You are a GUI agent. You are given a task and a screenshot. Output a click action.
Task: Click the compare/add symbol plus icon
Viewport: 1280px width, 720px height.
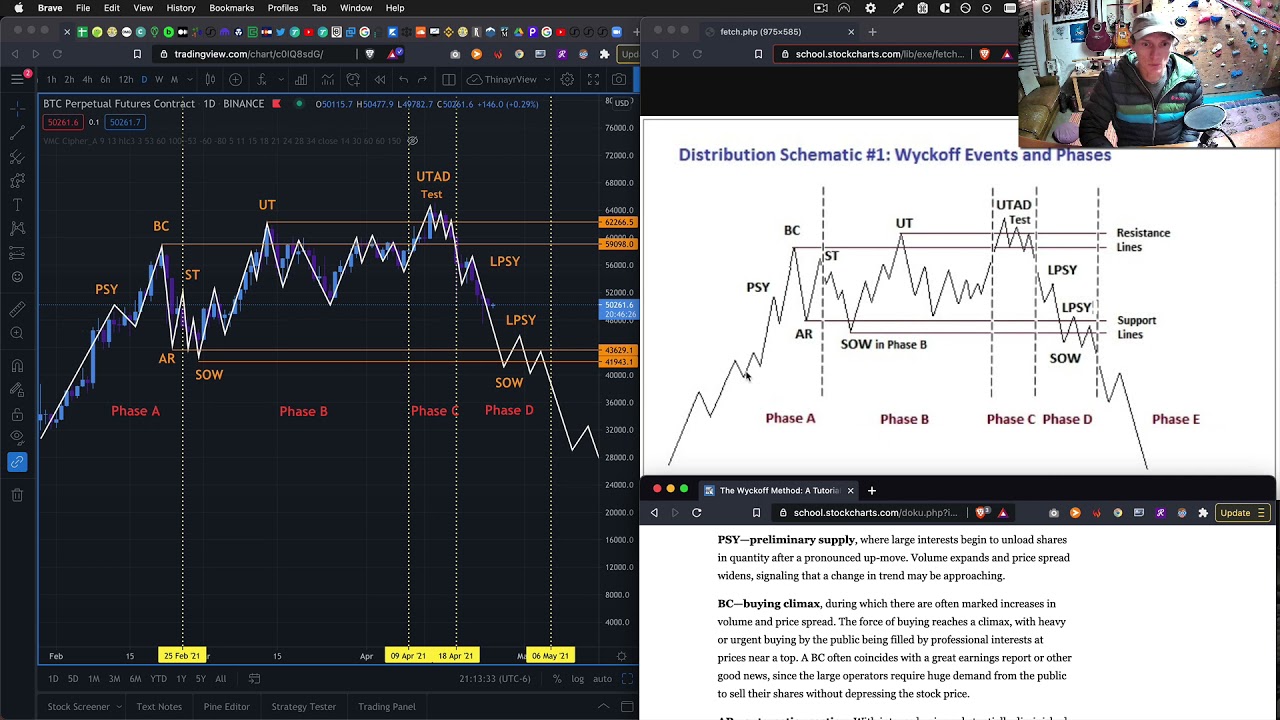click(235, 79)
